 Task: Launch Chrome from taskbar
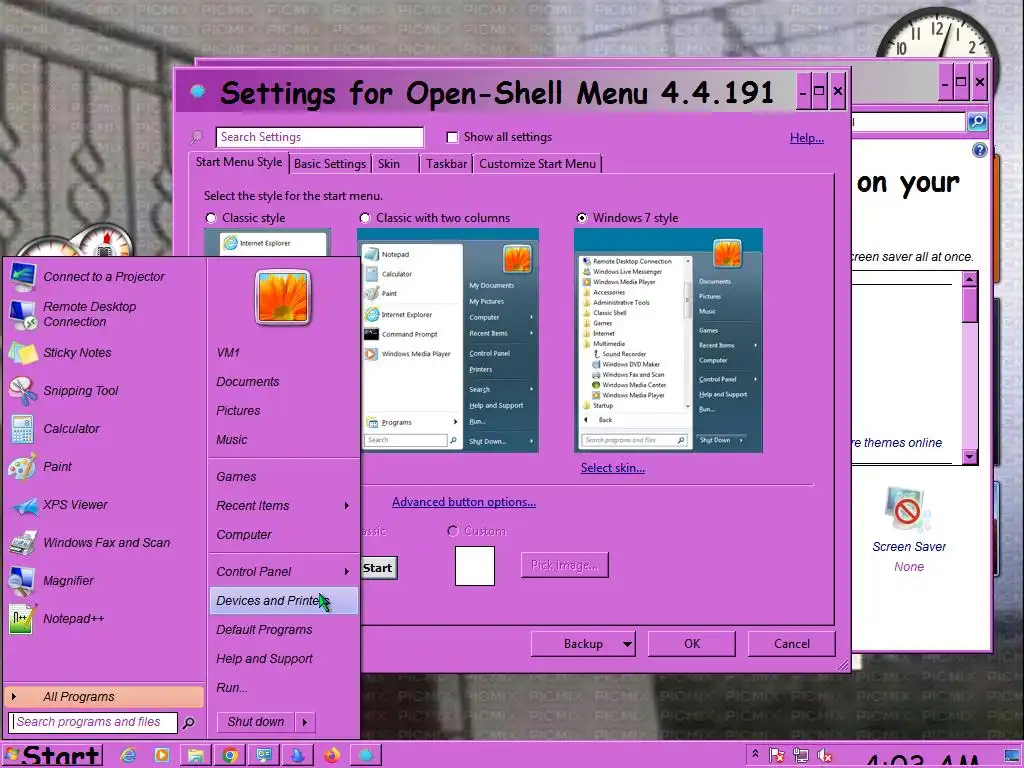[x=230, y=756]
